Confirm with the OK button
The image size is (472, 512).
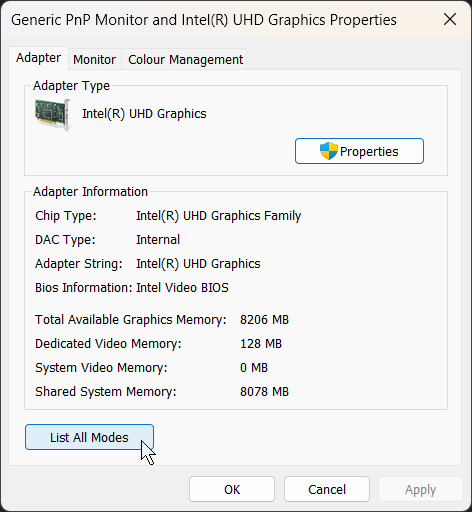click(x=232, y=489)
